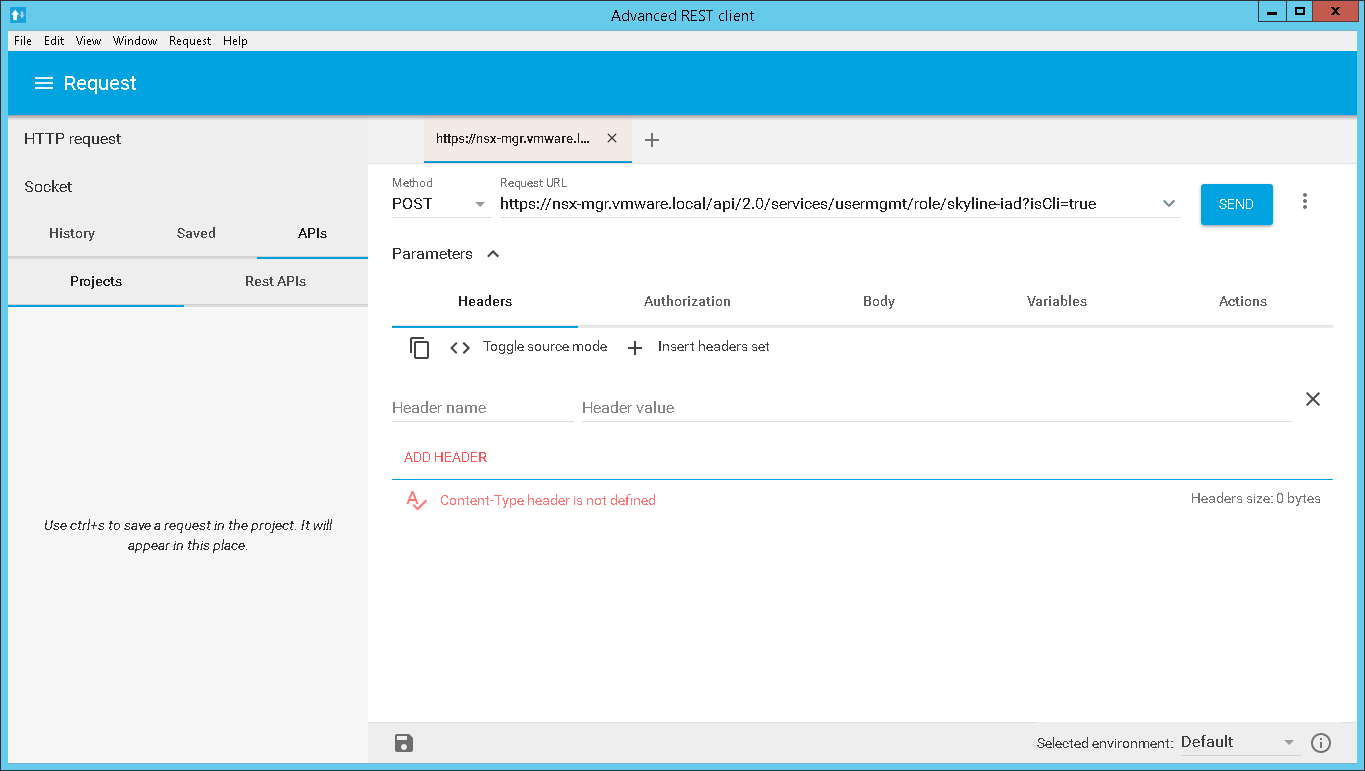Open the Variables tab
Screen dimensions: 1365x771
1057,301
